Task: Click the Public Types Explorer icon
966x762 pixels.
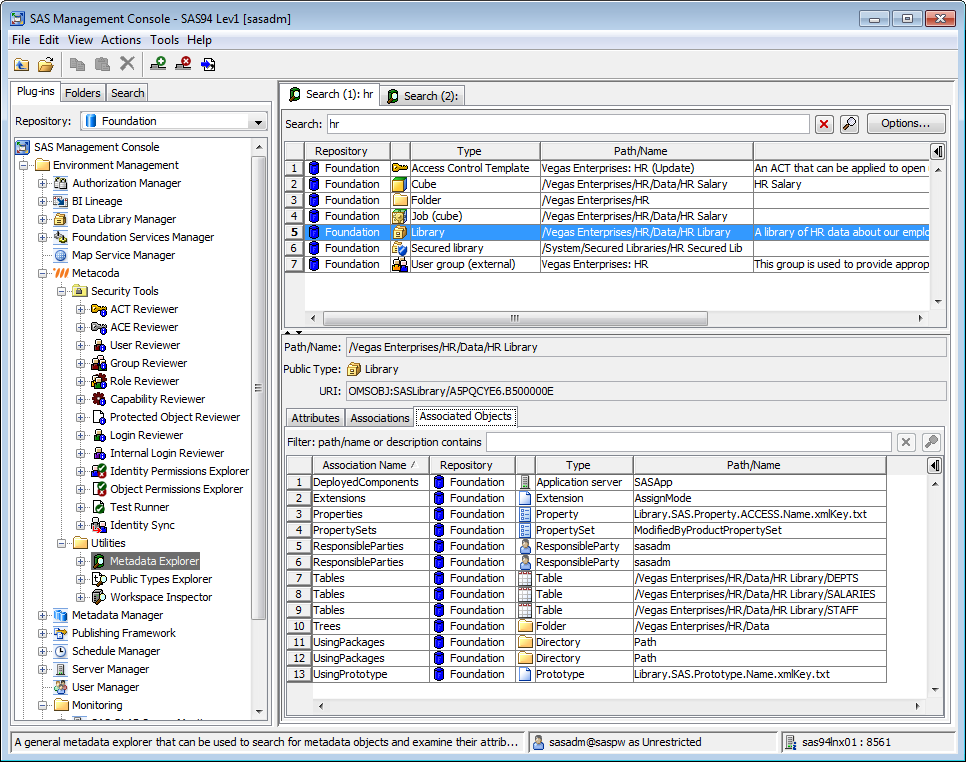Action: (99, 579)
